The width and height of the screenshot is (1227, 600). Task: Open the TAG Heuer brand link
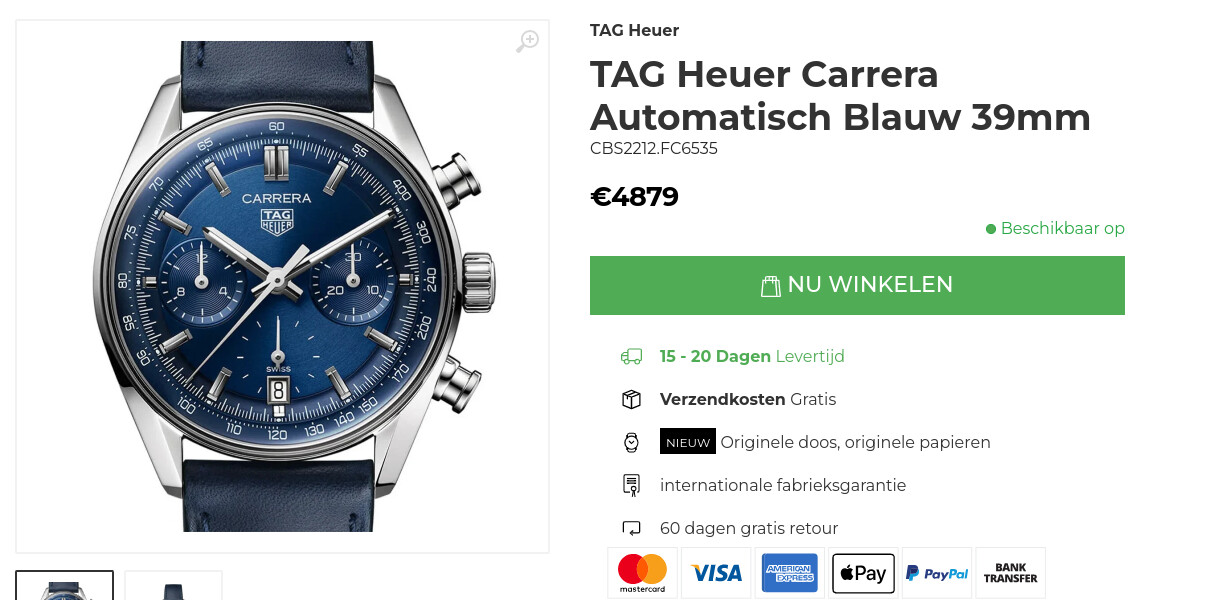(634, 31)
